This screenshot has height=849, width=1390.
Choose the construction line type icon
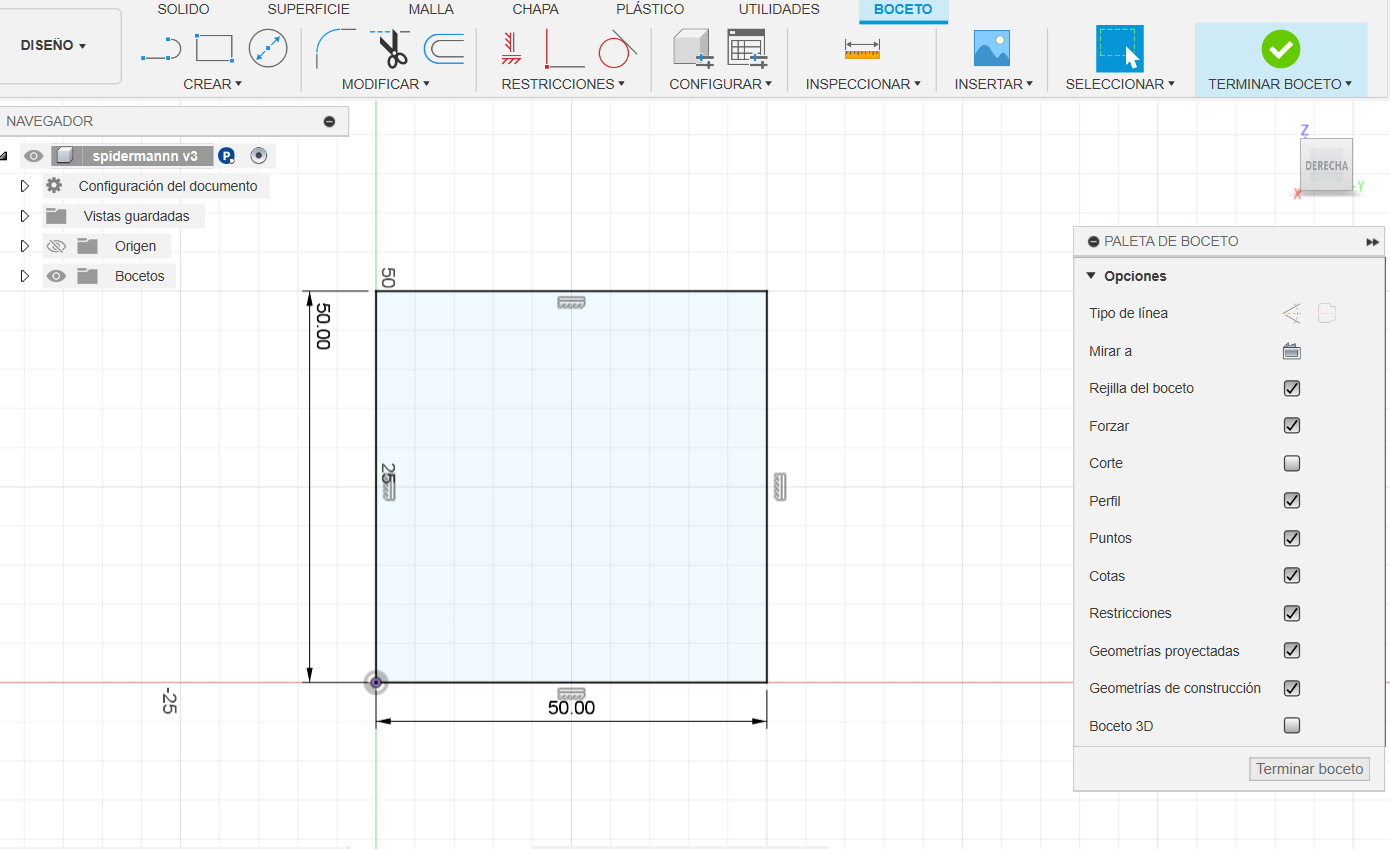(x=1292, y=313)
